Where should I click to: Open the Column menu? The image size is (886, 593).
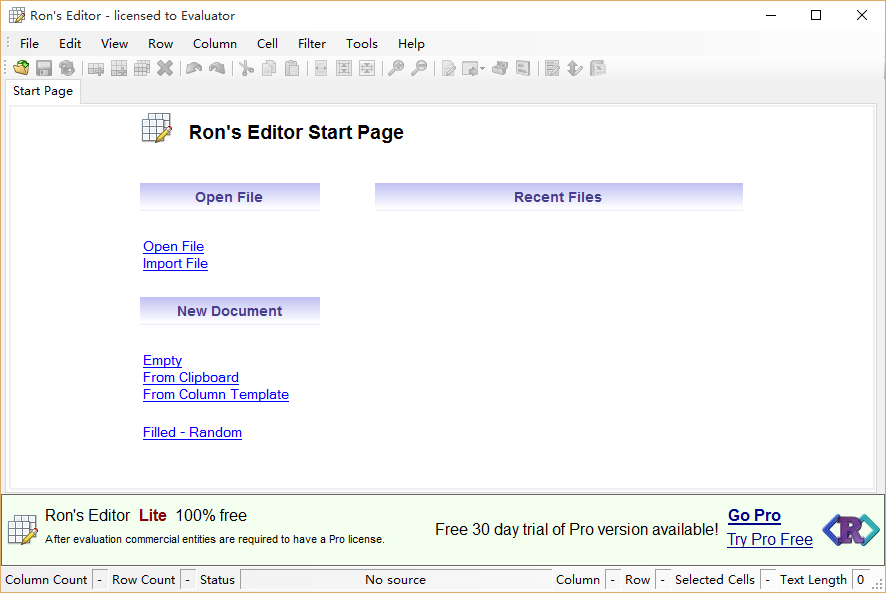(x=215, y=44)
